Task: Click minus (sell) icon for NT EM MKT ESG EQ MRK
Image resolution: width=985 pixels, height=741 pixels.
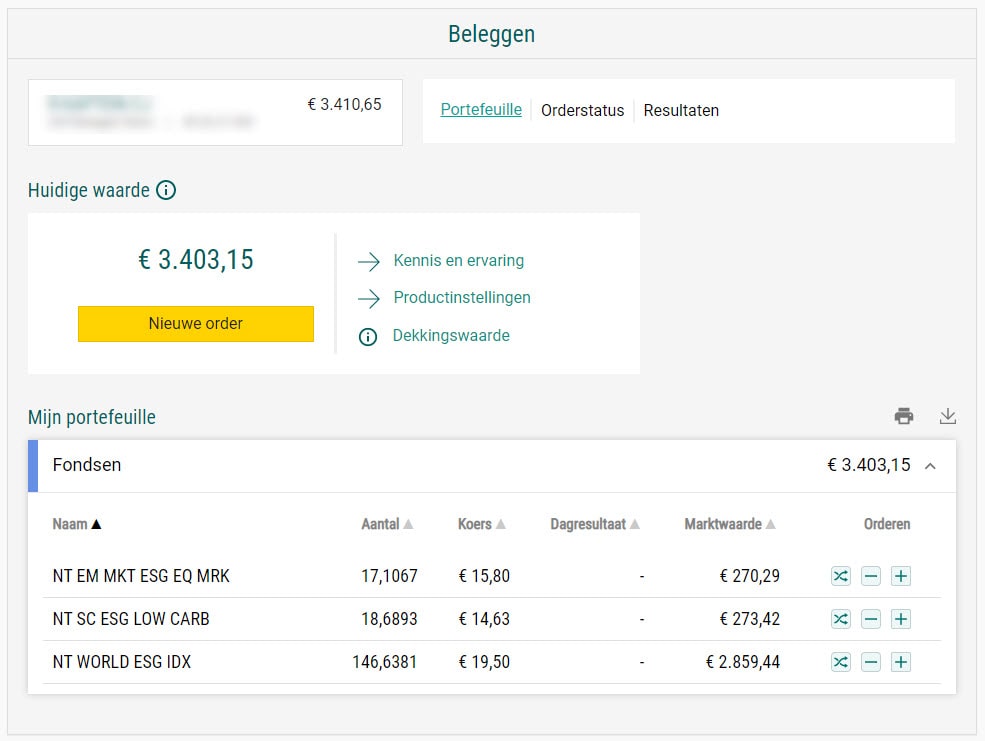Action: pos(871,576)
